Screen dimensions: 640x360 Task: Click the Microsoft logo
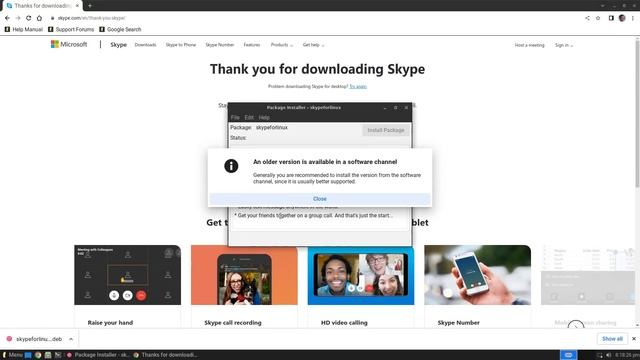[x=69, y=44]
